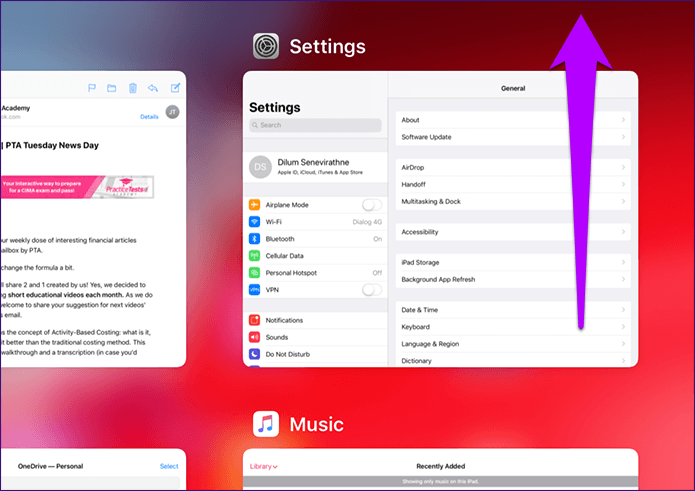Open Dilum Senevirathne Apple ID profile

pos(315,167)
